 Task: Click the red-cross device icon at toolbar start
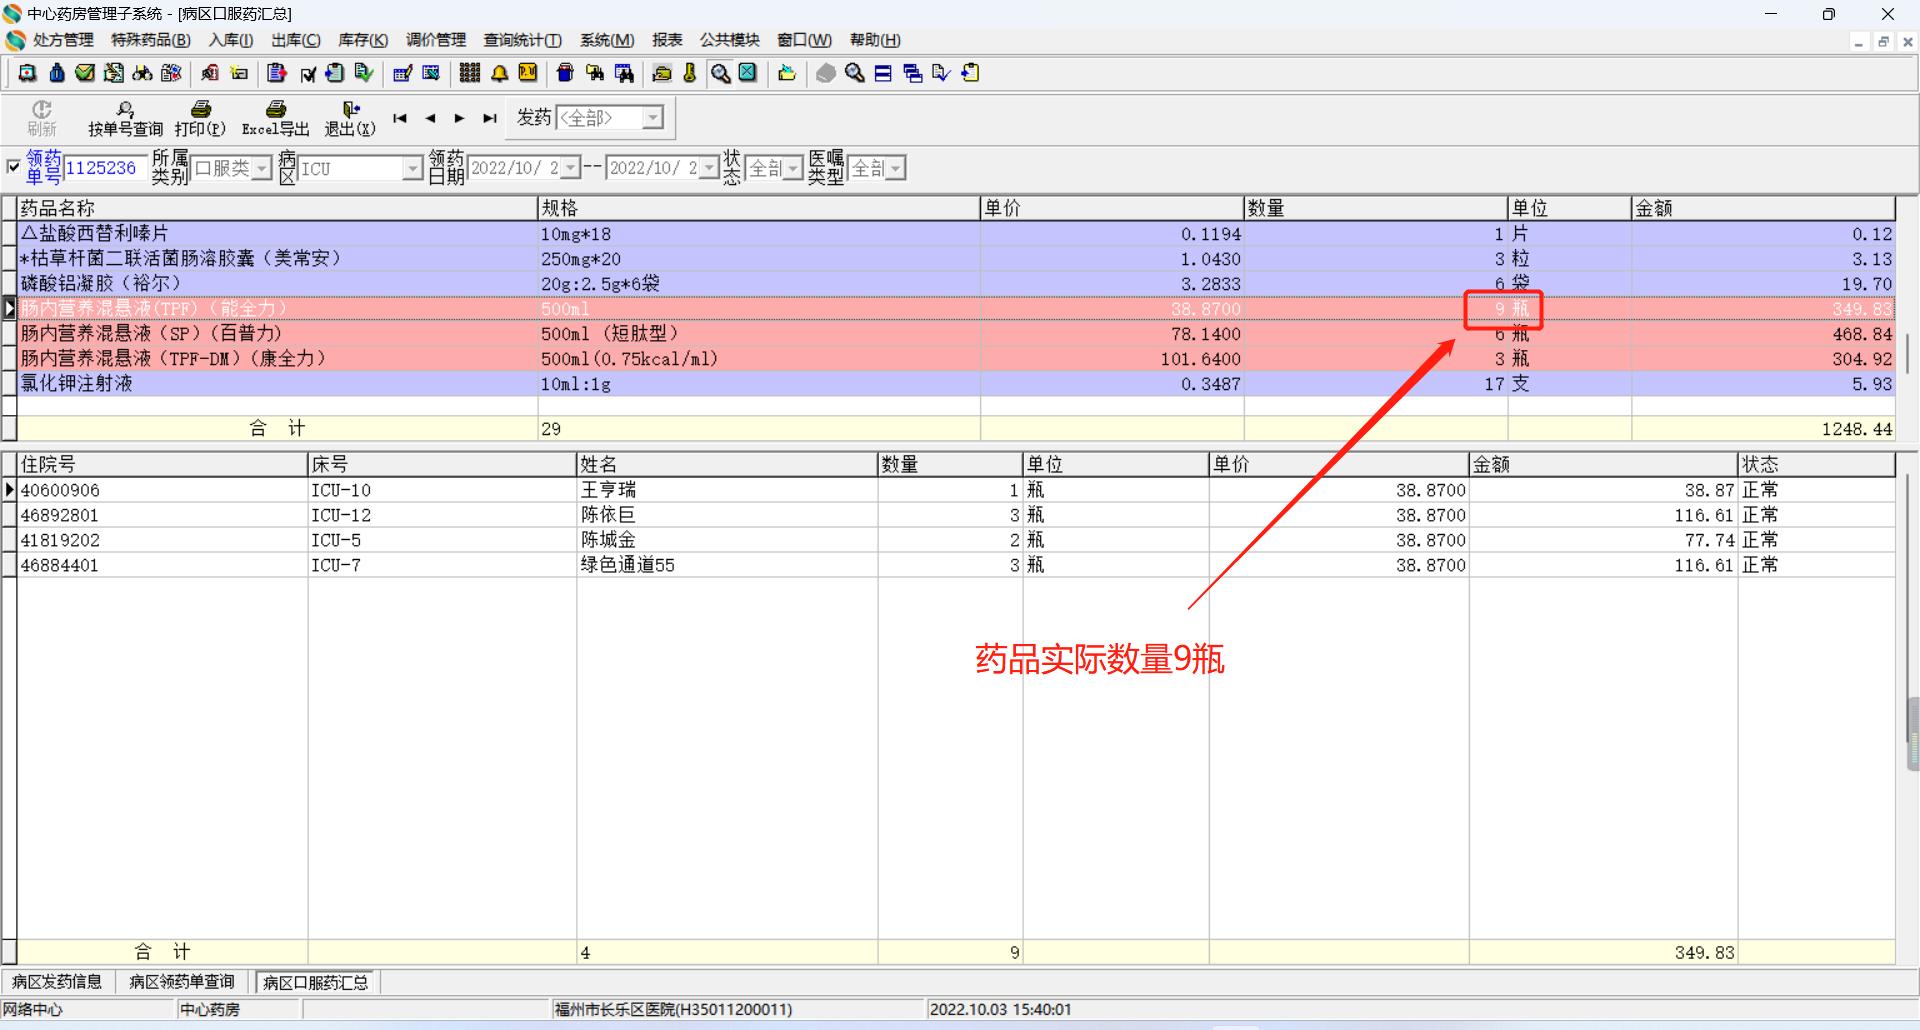point(28,73)
